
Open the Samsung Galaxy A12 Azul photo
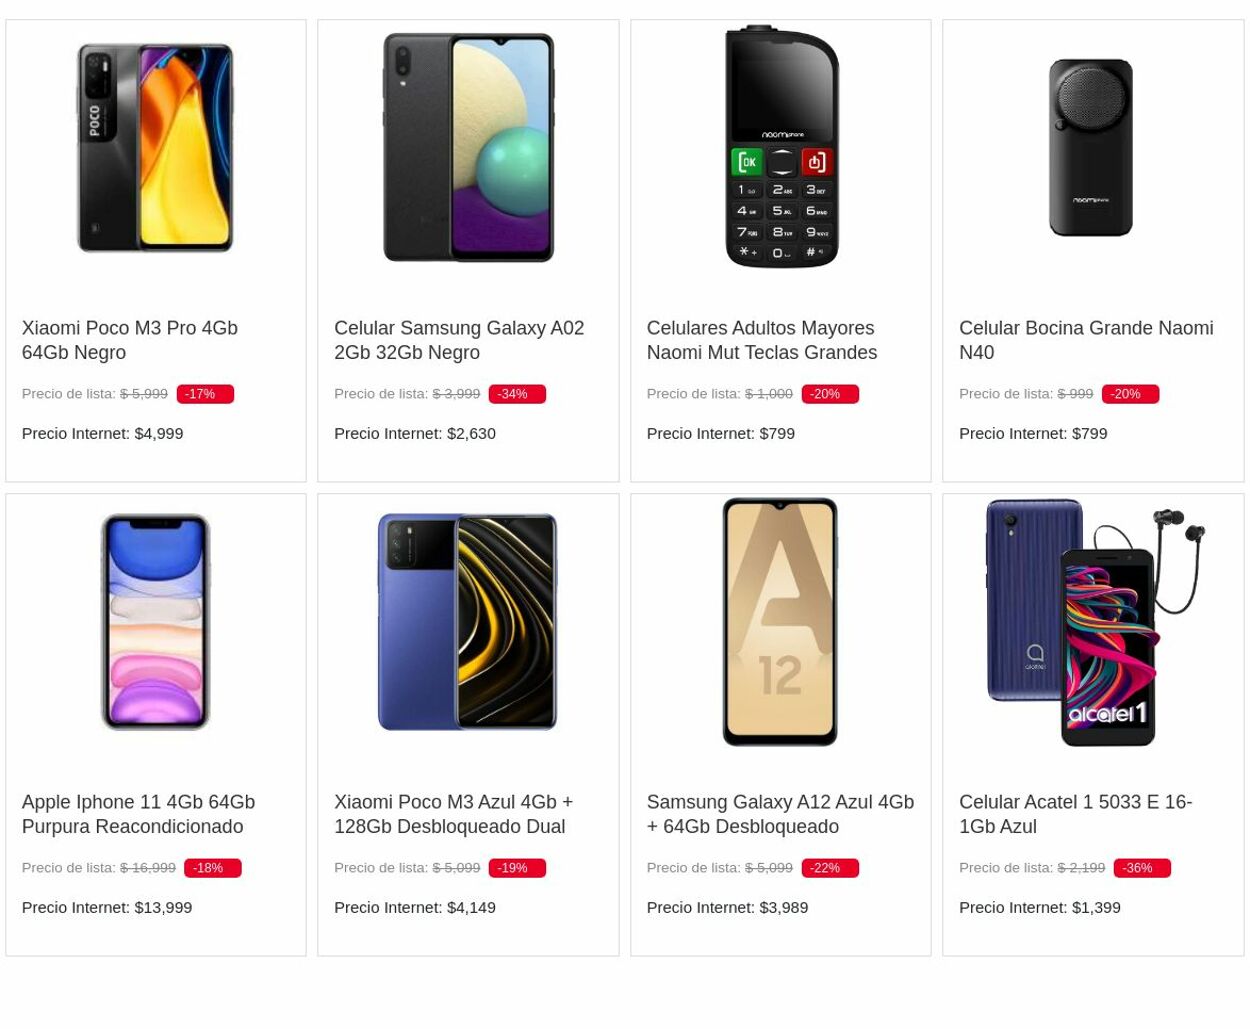tap(780, 621)
